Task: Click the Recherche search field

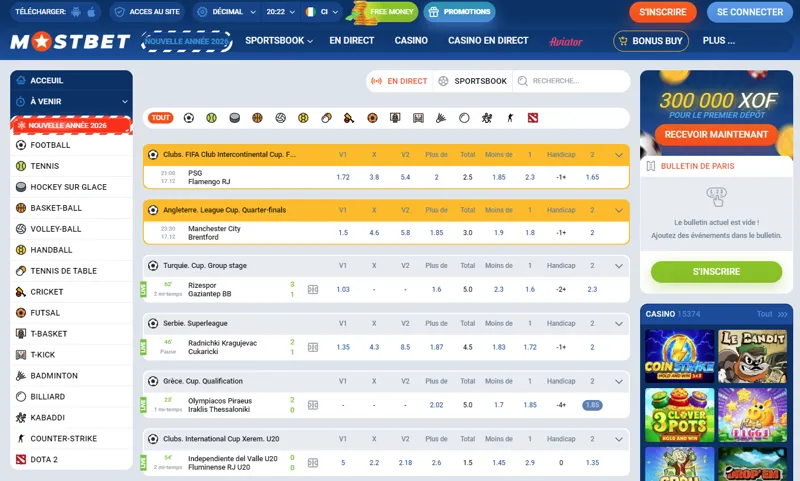Action: [575, 81]
